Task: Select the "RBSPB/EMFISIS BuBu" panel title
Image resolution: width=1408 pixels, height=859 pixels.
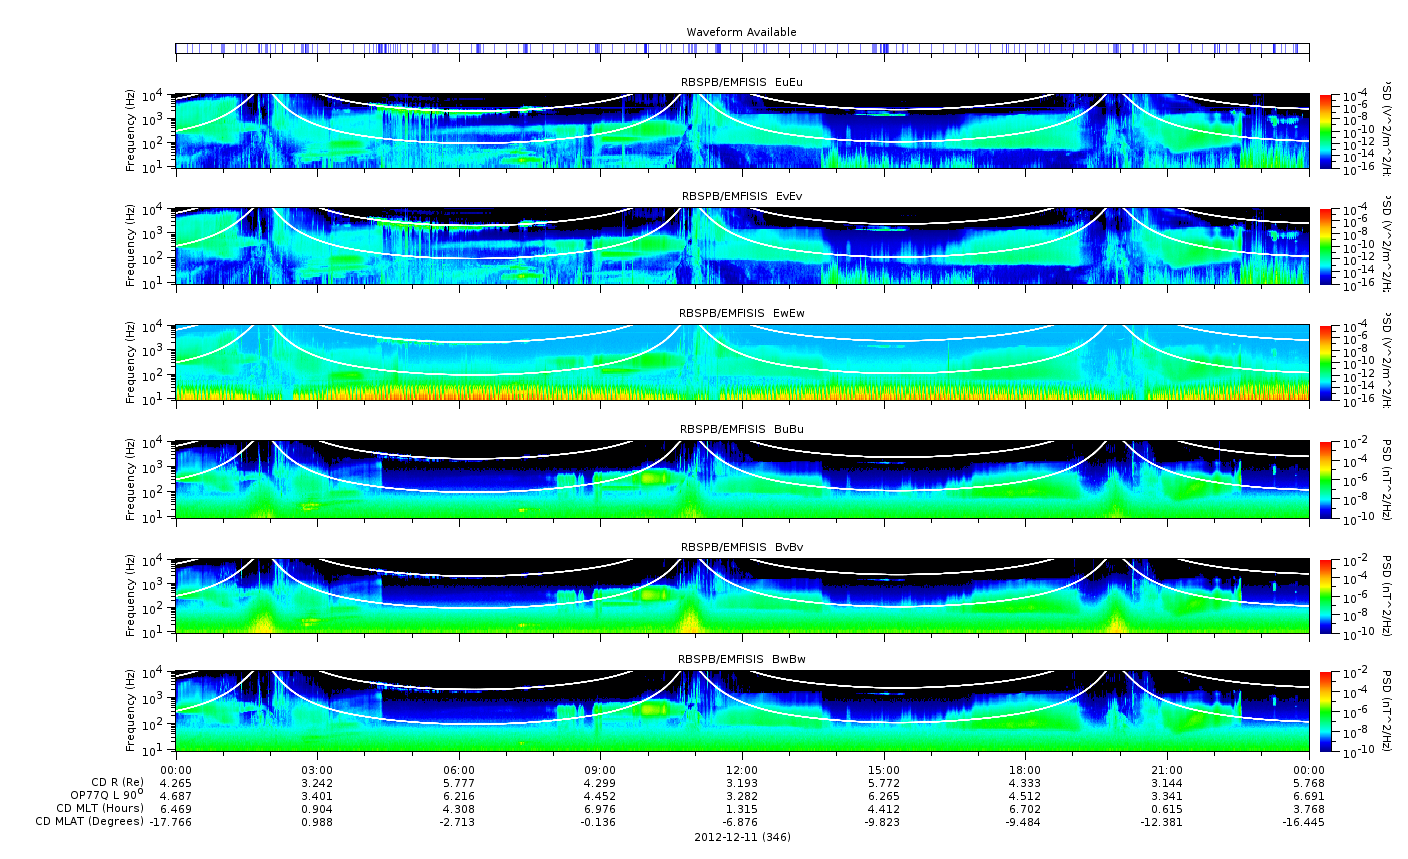Action: pyautogui.click(x=741, y=429)
